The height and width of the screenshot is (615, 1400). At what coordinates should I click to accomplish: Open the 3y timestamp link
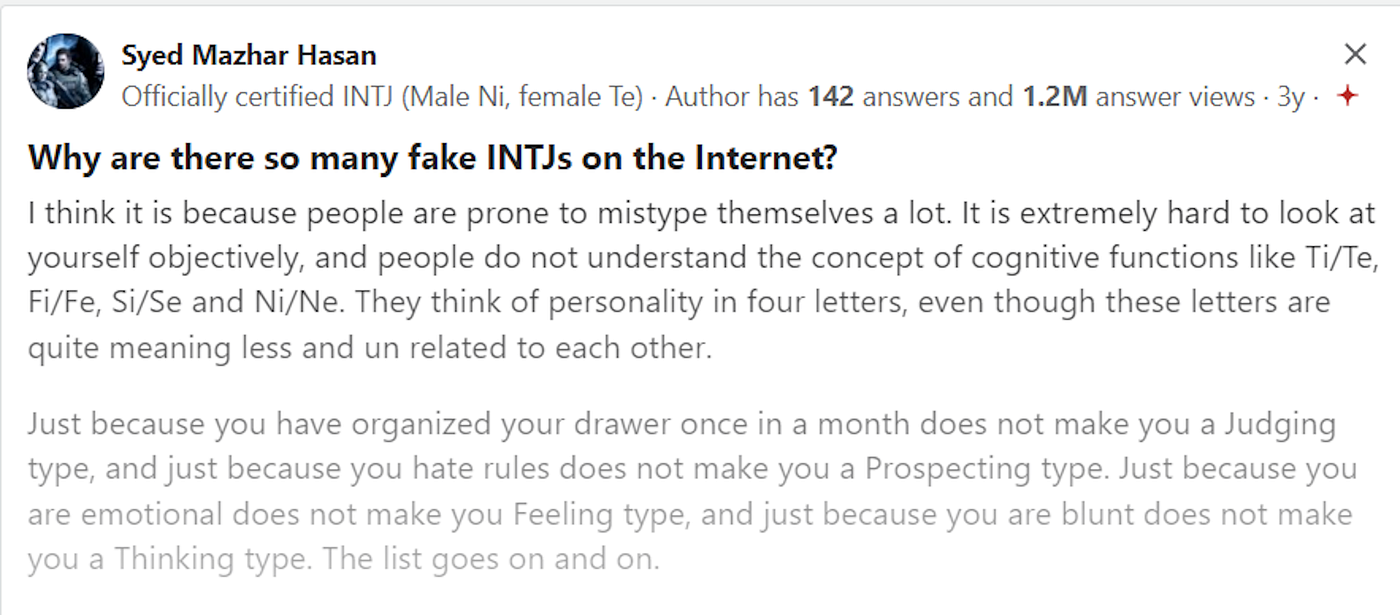point(1290,97)
